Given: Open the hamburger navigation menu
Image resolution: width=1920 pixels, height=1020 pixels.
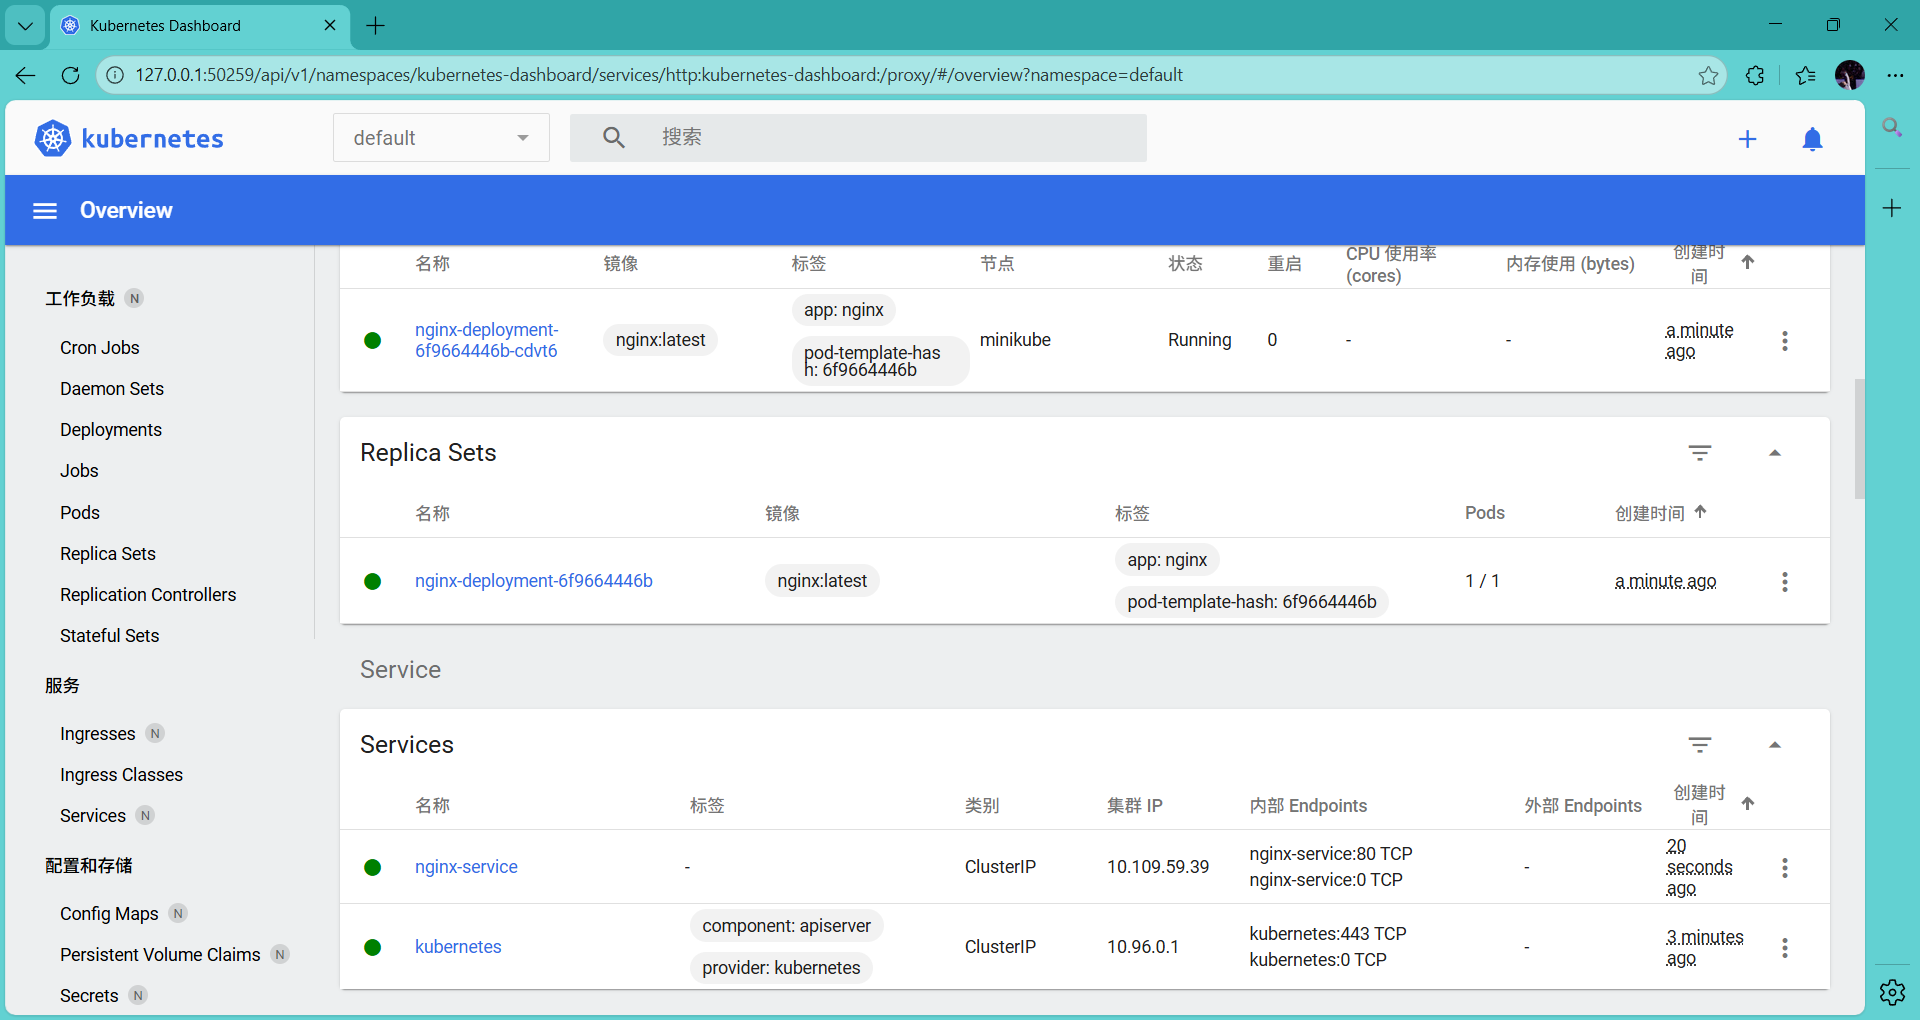Looking at the screenshot, I should tap(45, 210).
